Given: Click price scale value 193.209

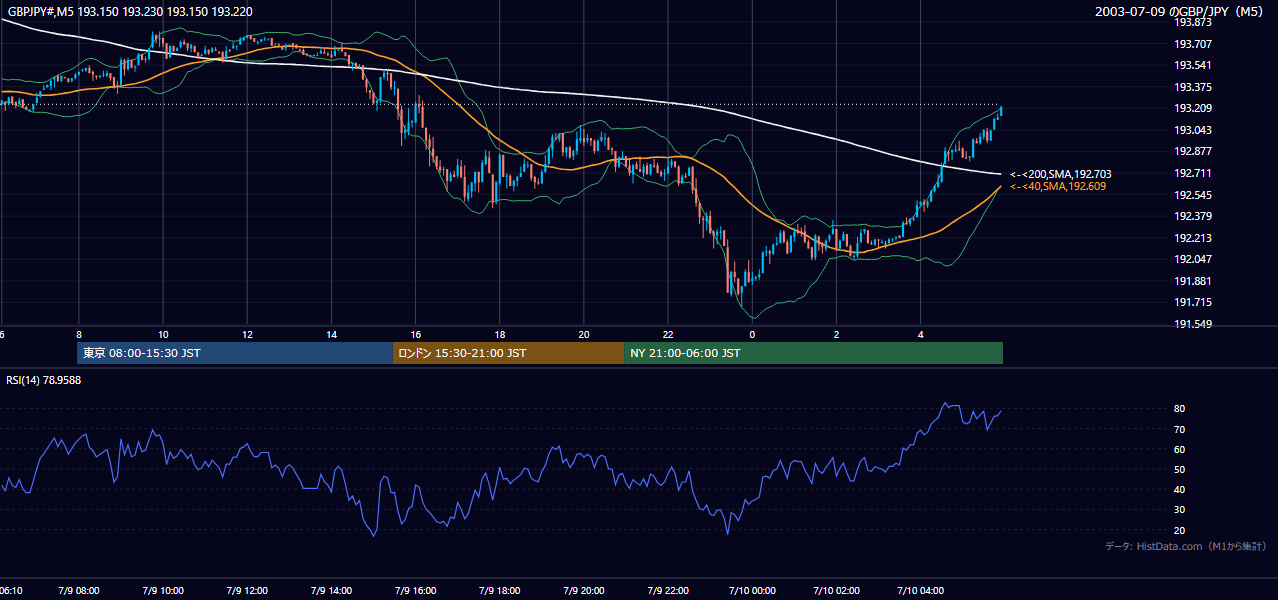Looking at the screenshot, I should [1194, 109].
